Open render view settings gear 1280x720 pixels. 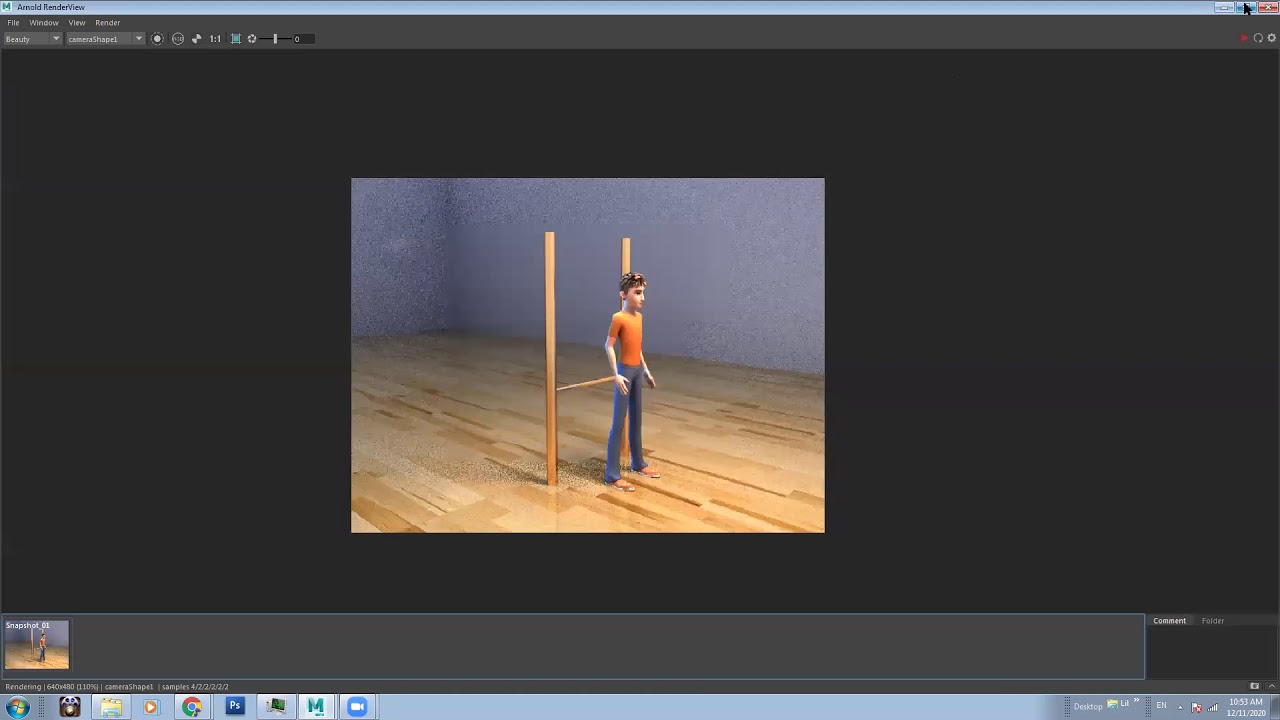tap(1272, 38)
